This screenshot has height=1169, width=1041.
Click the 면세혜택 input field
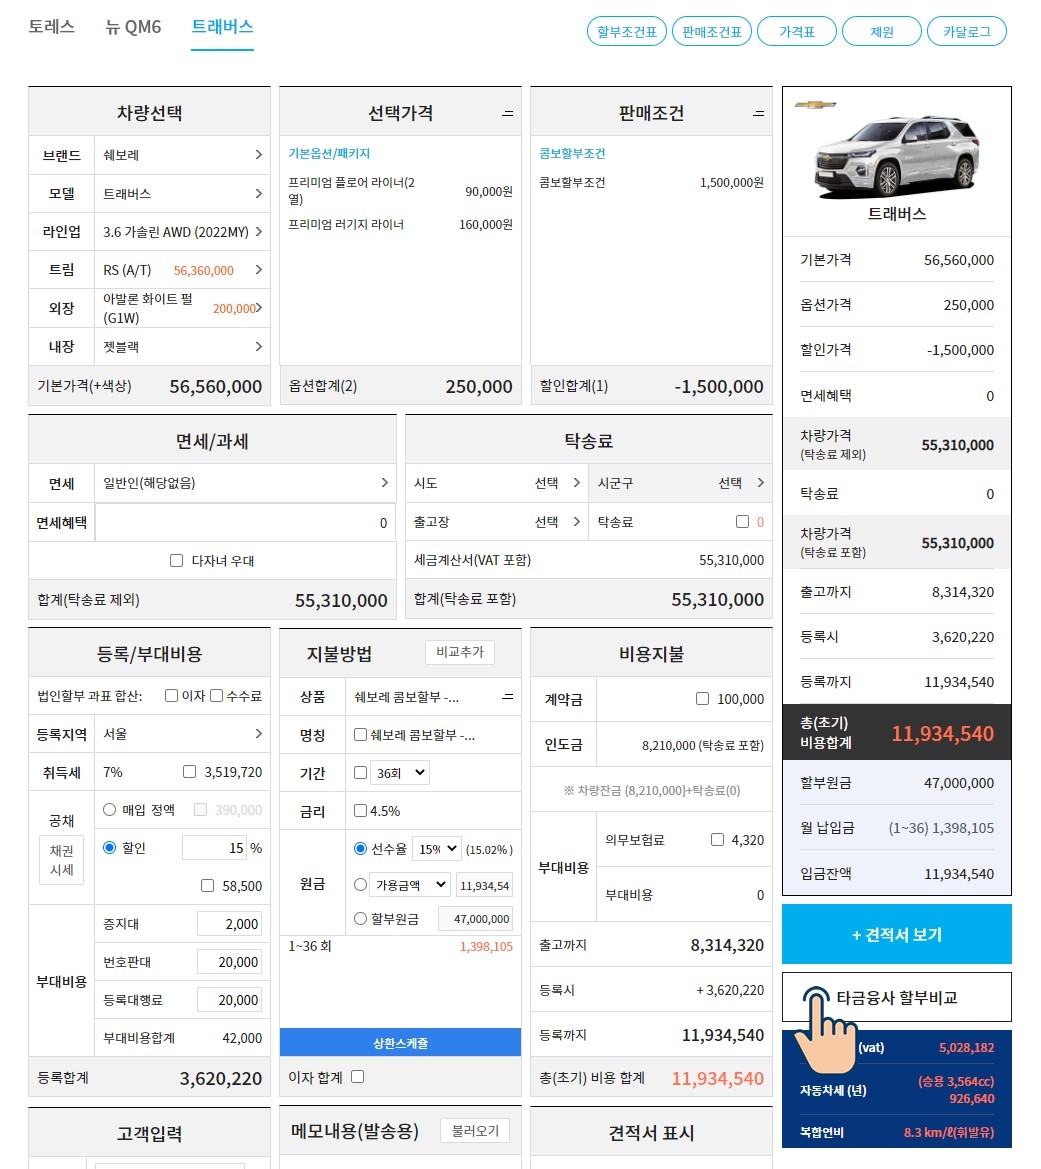click(x=245, y=523)
